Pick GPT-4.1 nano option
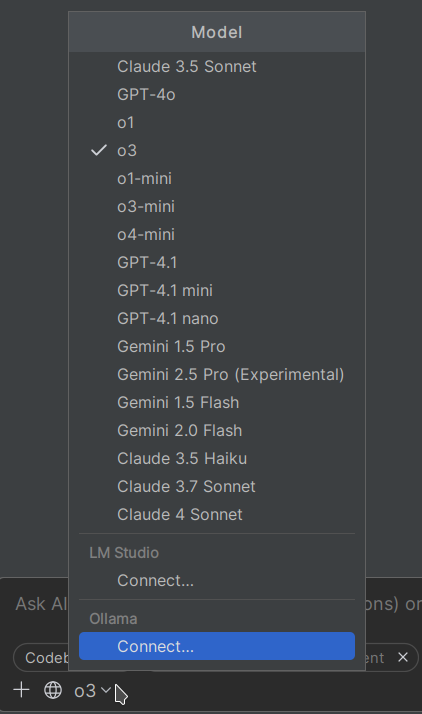 click(217, 318)
